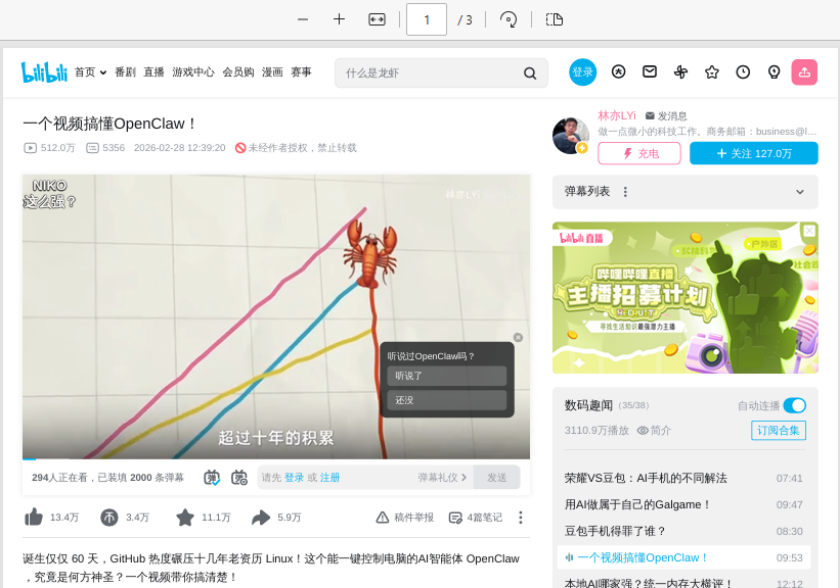Go to the 游戏中心 navigation item
Image resolution: width=840 pixels, height=588 pixels.
[193, 72]
